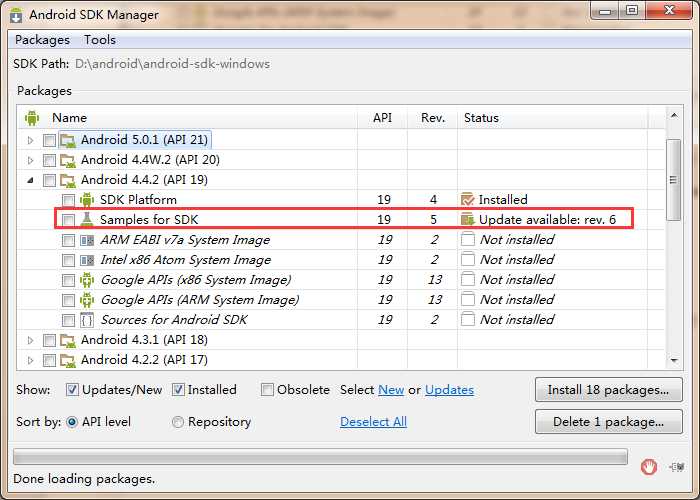Click the Rev. column header
700x500 pixels.
[433, 118]
